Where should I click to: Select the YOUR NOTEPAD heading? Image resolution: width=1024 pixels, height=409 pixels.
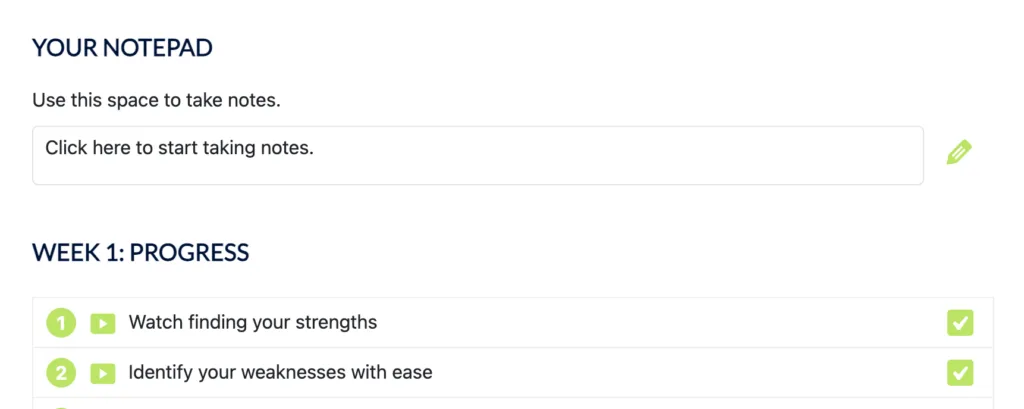click(x=122, y=48)
